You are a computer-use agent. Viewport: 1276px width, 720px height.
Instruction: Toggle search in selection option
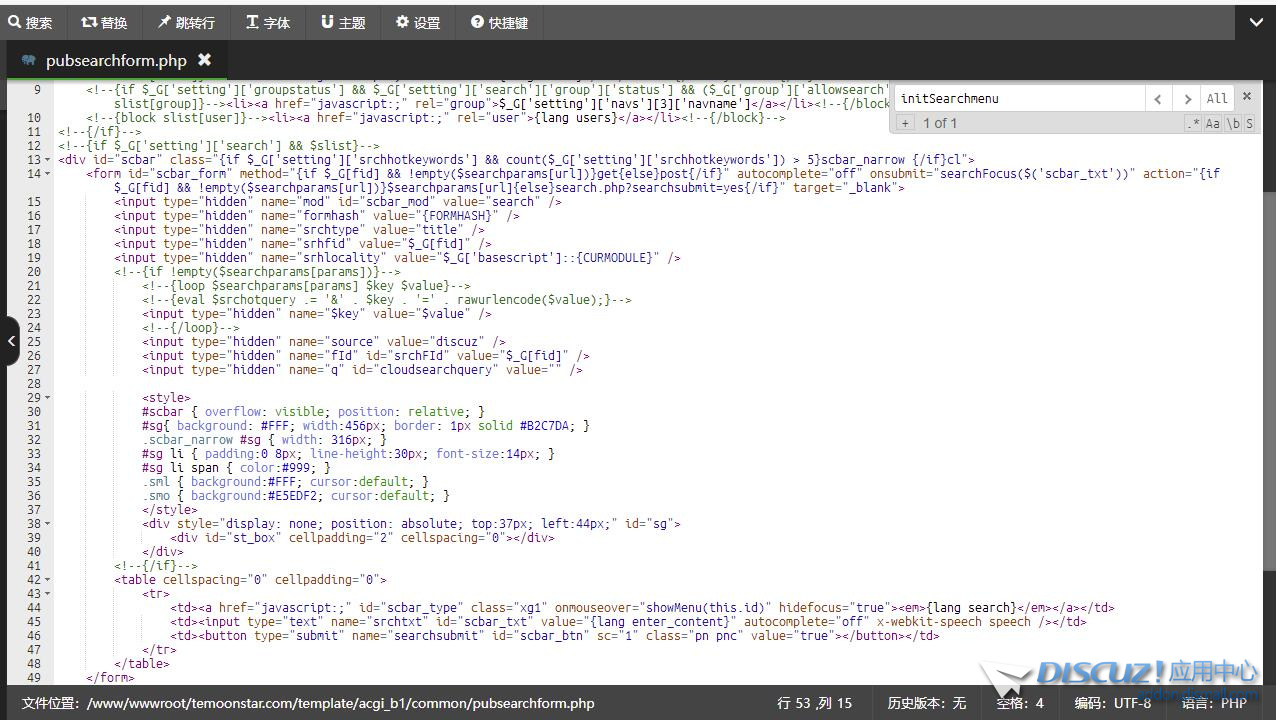(x=1249, y=123)
